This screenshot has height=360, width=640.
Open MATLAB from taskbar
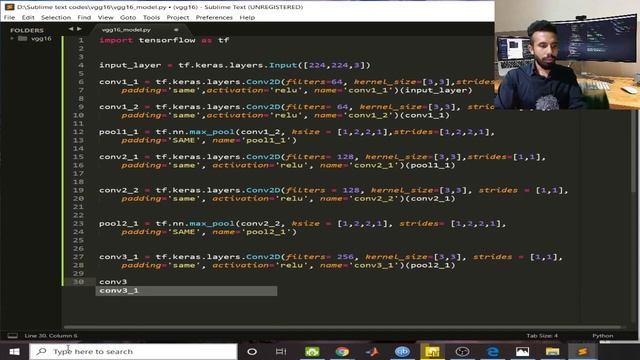tap(372, 351)
